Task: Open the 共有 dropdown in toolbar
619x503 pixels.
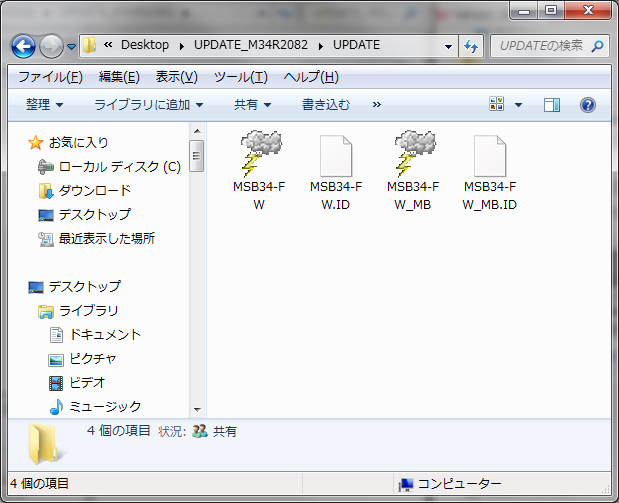Action: [x=252, y=104]
